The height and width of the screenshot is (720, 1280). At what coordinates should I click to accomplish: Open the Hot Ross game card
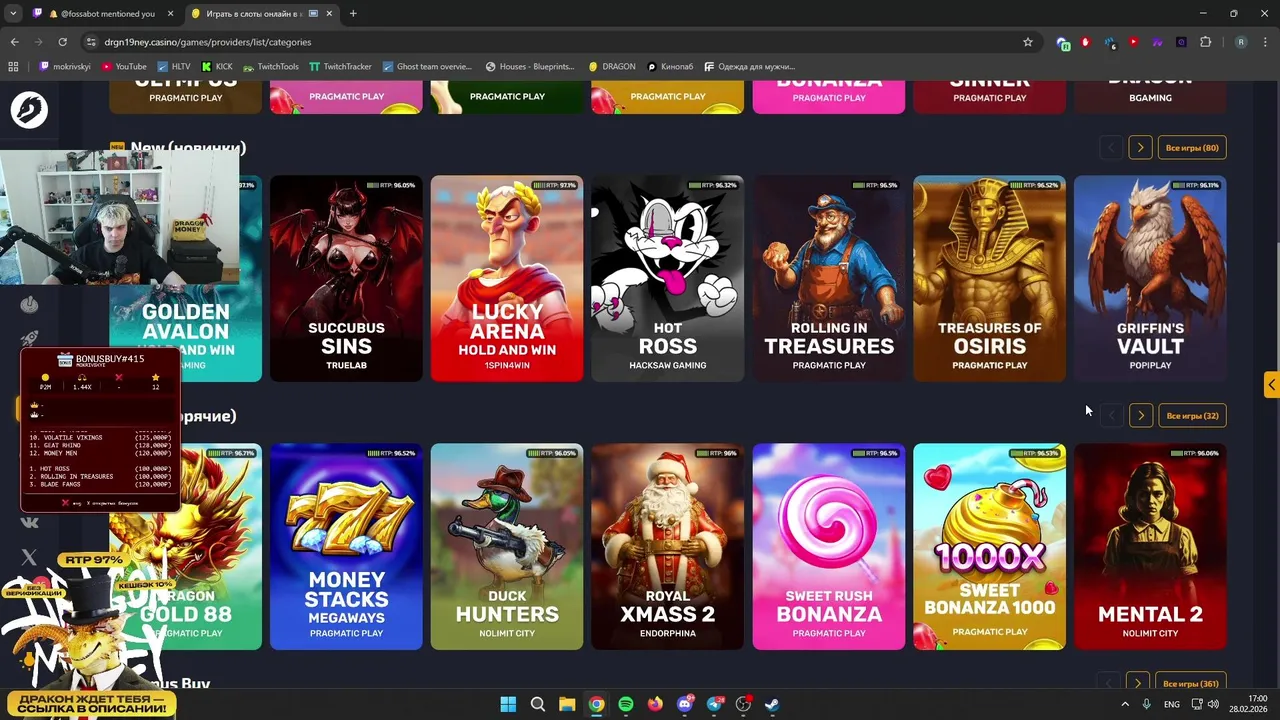click(x=668, y=279)
